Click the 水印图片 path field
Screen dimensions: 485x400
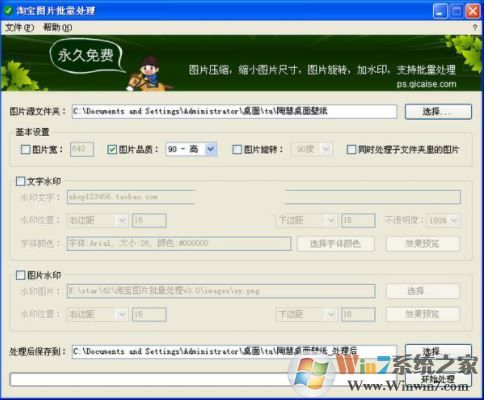click(221, 291)
